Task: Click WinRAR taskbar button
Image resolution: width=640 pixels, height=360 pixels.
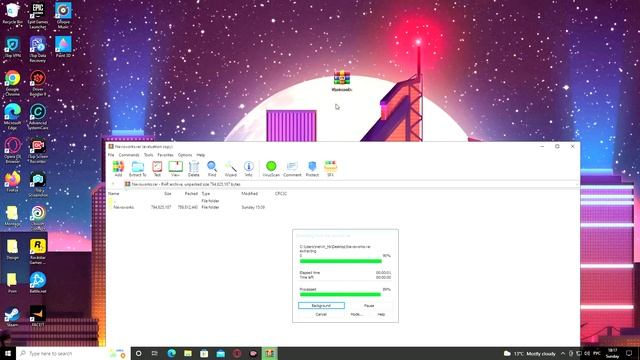Action: pos(269,353)
